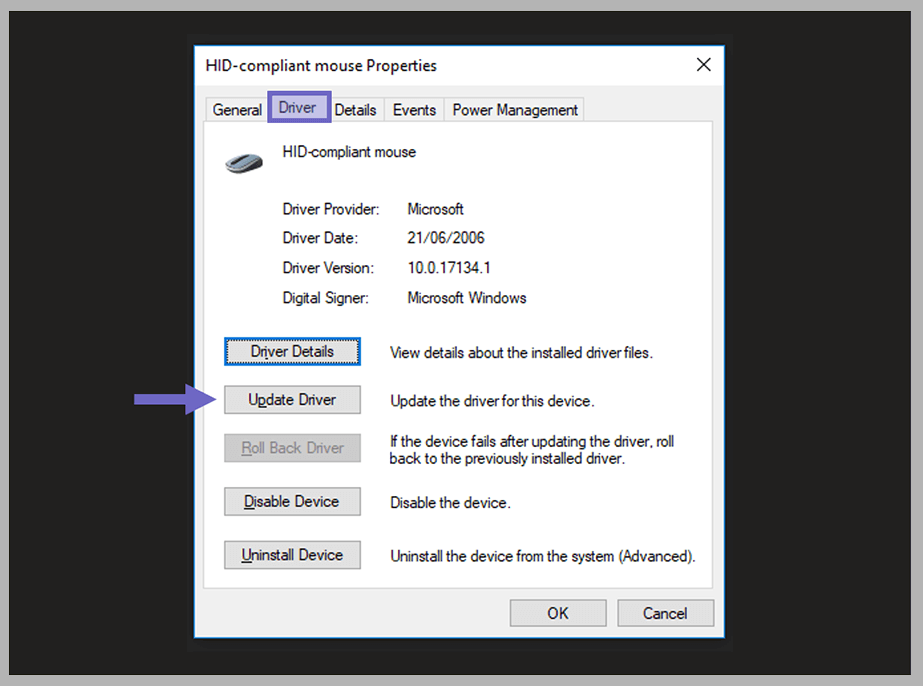Screen dimensions: 923x686
Task: Click the Driver Details button
Action: coord(292,351)
